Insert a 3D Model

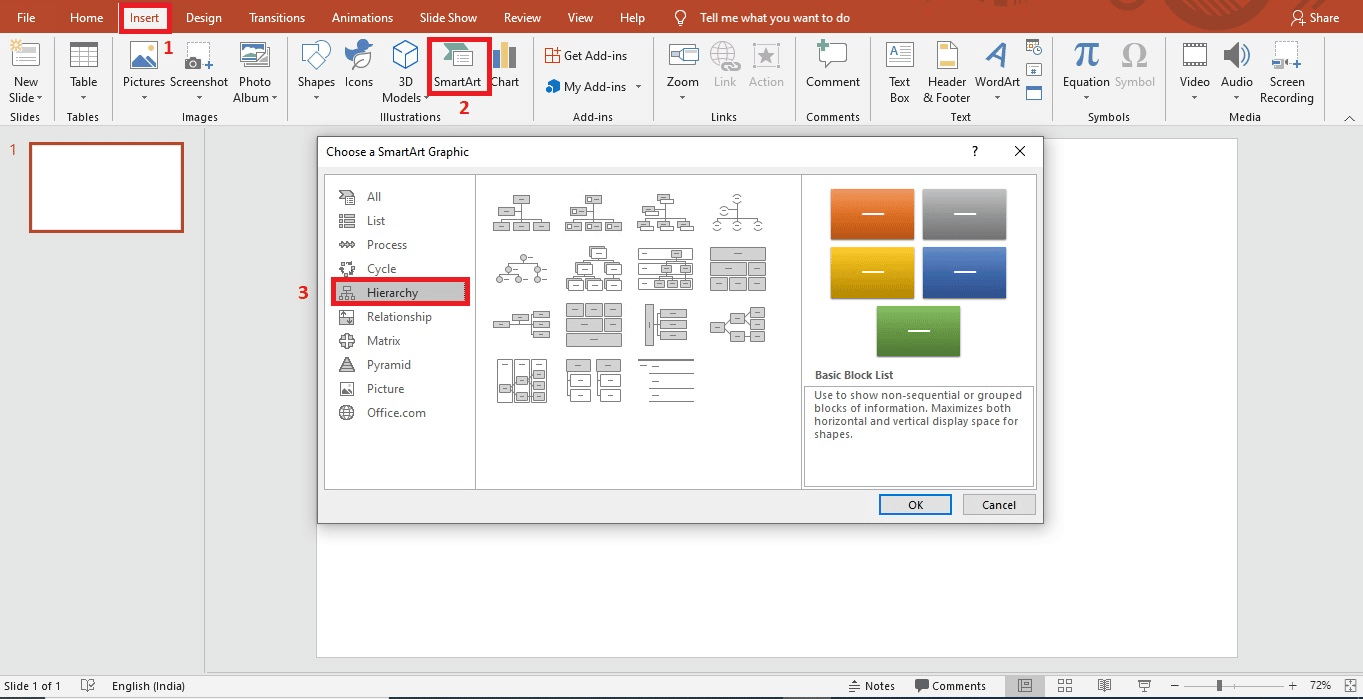pyautogui.click(x=405, y=70)
